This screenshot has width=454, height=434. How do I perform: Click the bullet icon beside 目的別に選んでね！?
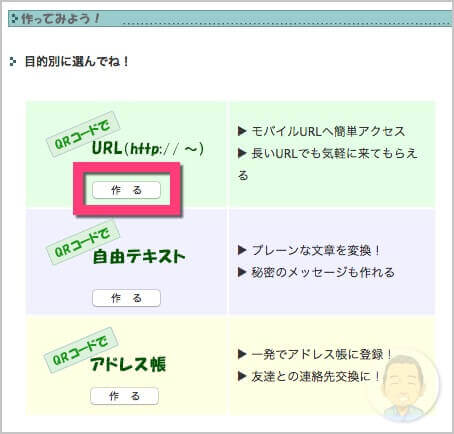(13, 62)
